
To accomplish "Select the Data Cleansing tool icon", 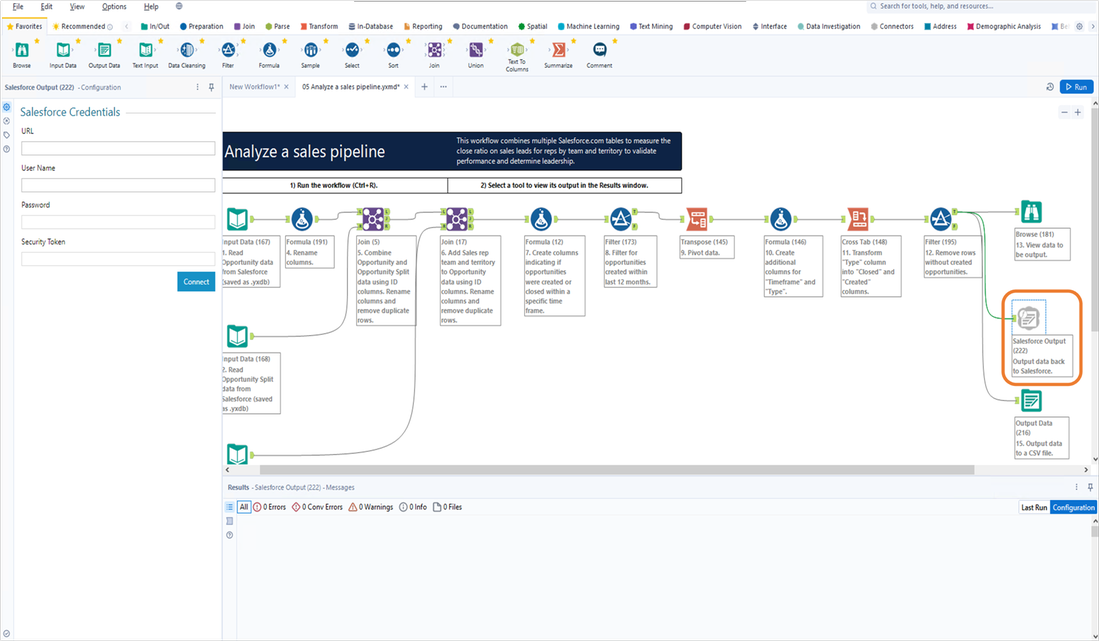I will coord(187,50).
